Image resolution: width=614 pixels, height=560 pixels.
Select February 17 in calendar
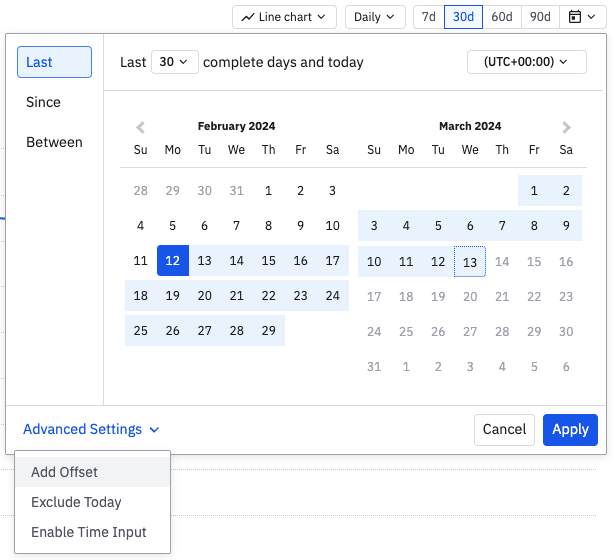coord(332,260)
